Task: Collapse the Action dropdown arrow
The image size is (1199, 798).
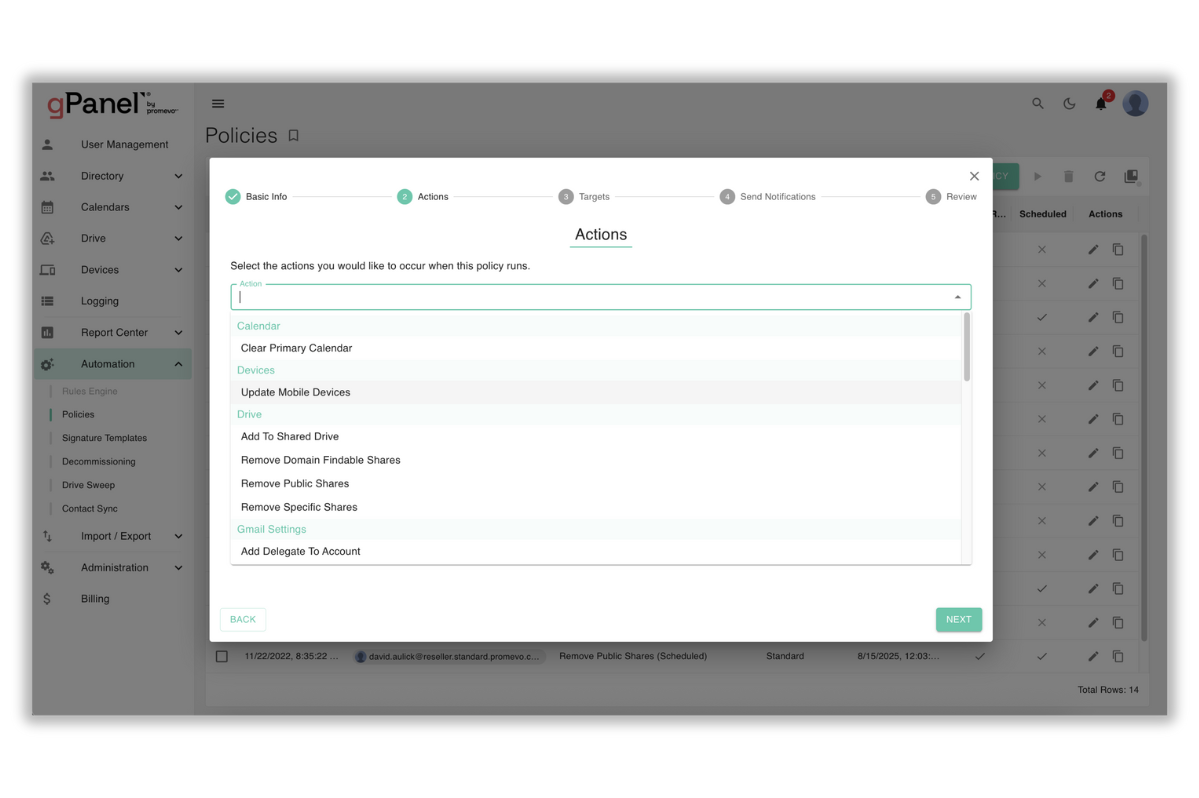Action: coord(957,297)
